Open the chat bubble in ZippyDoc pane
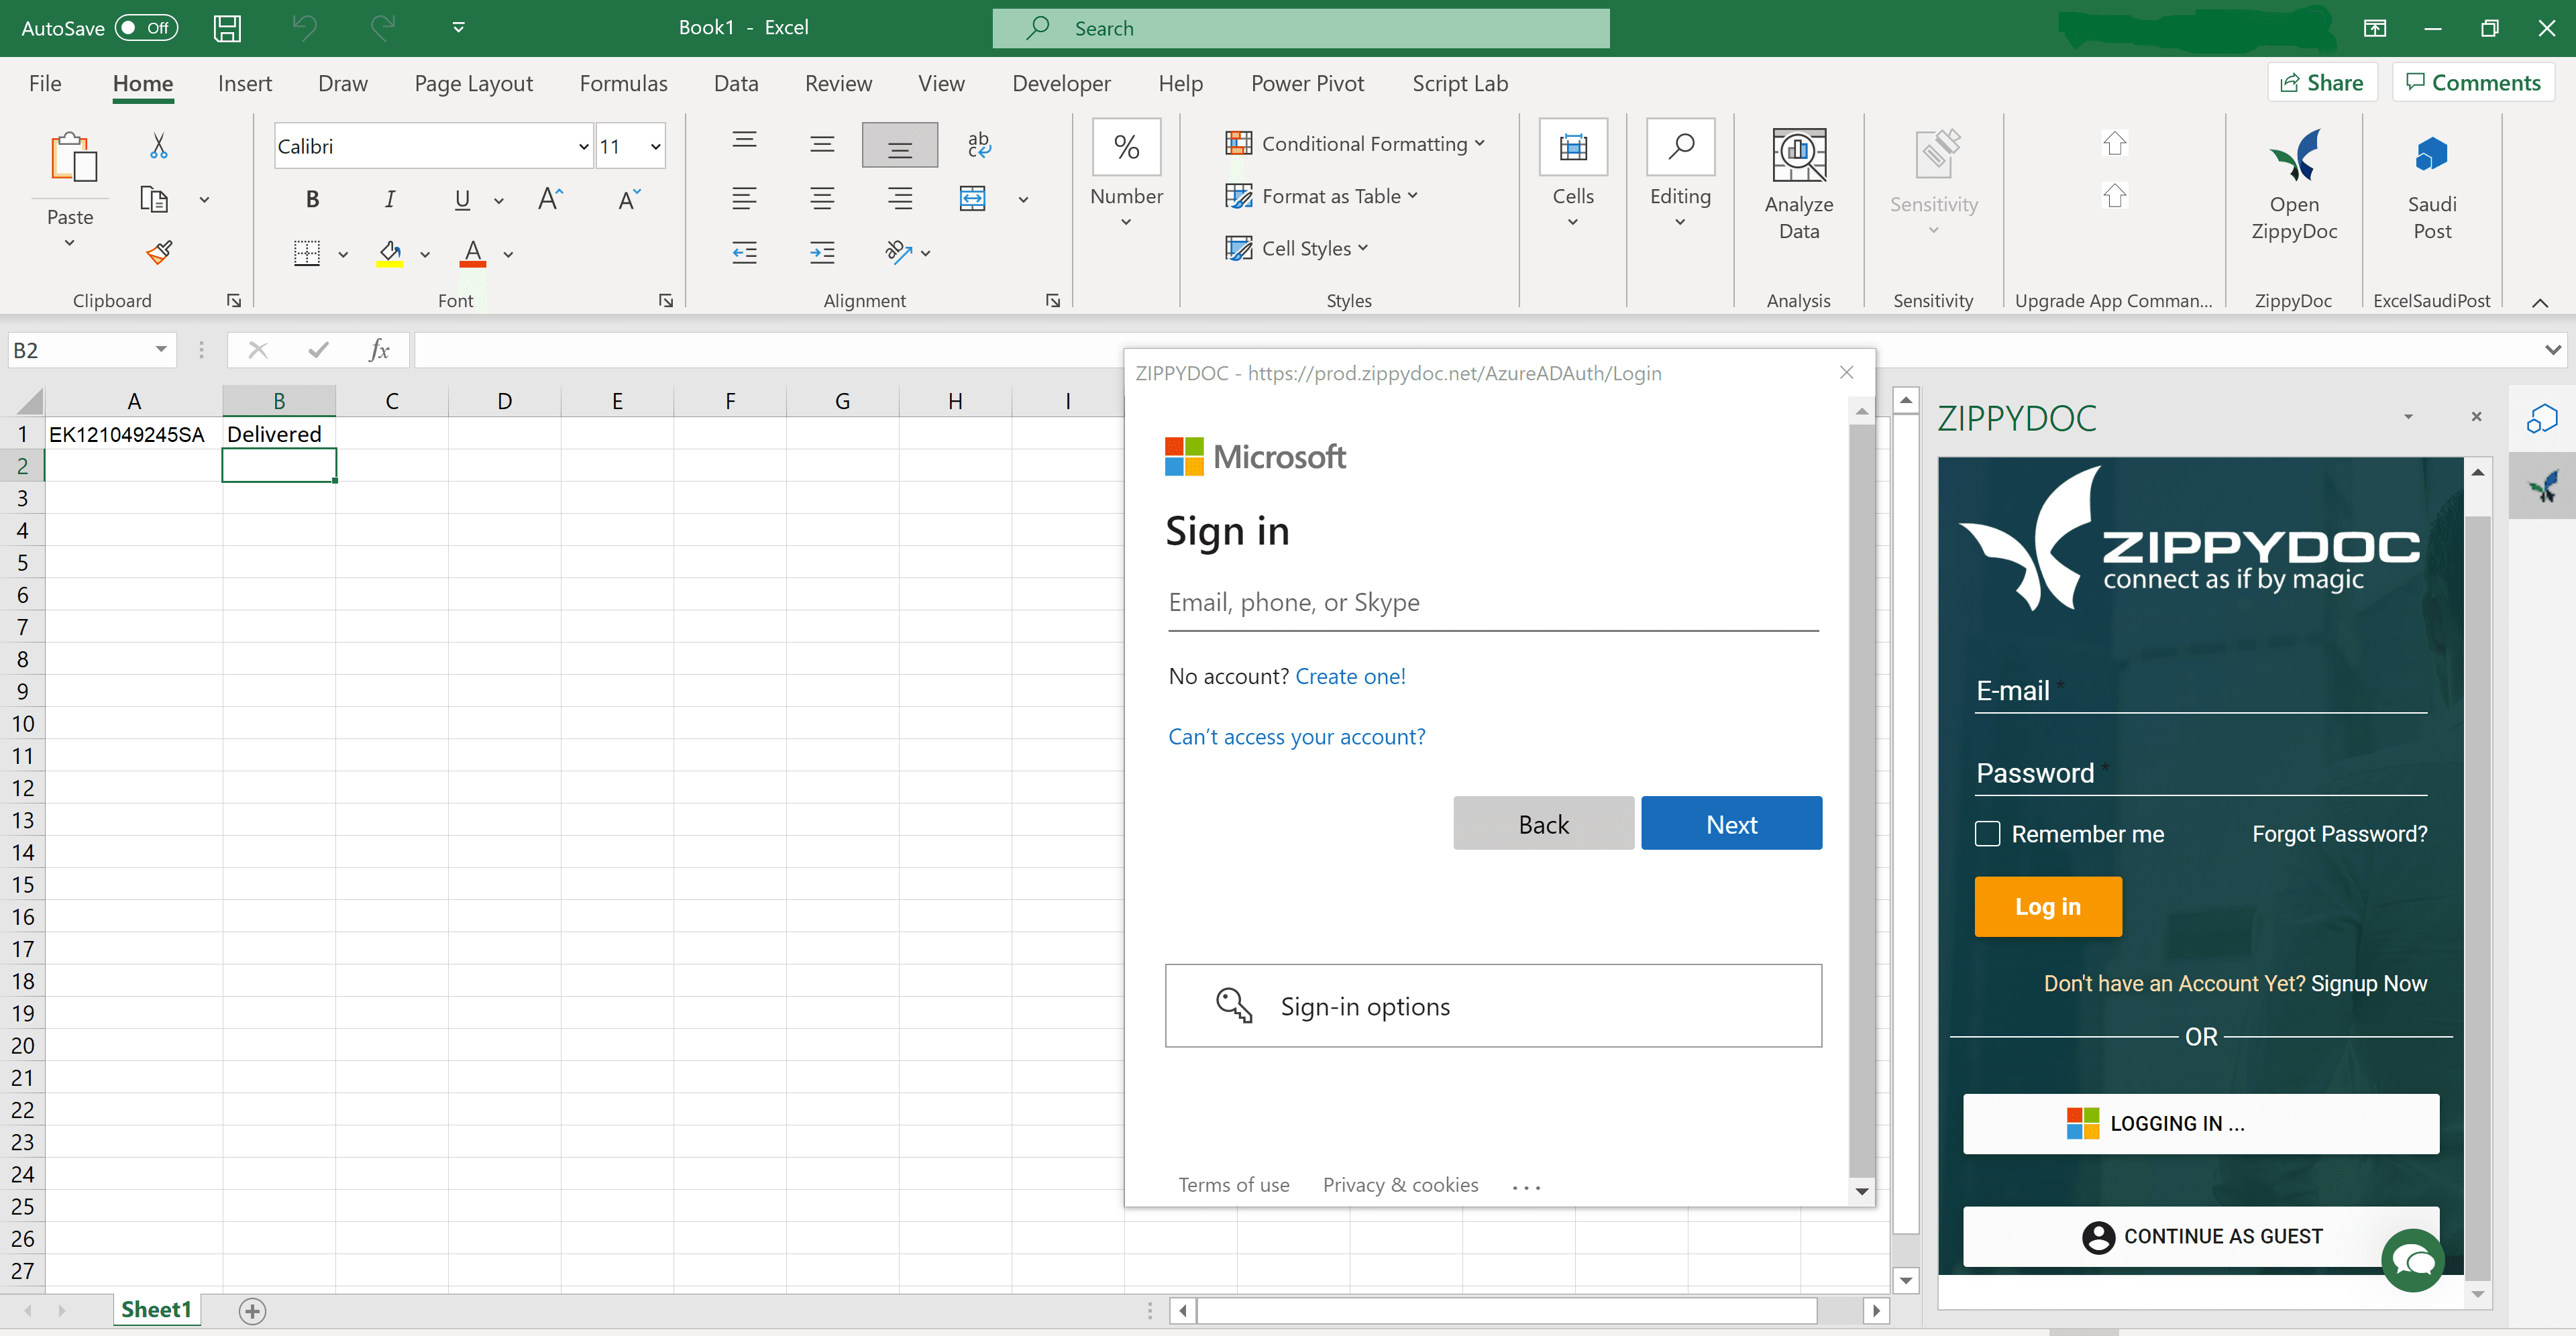Viewport: 2576px width, 1336px height. [x=2413, y=1260]
